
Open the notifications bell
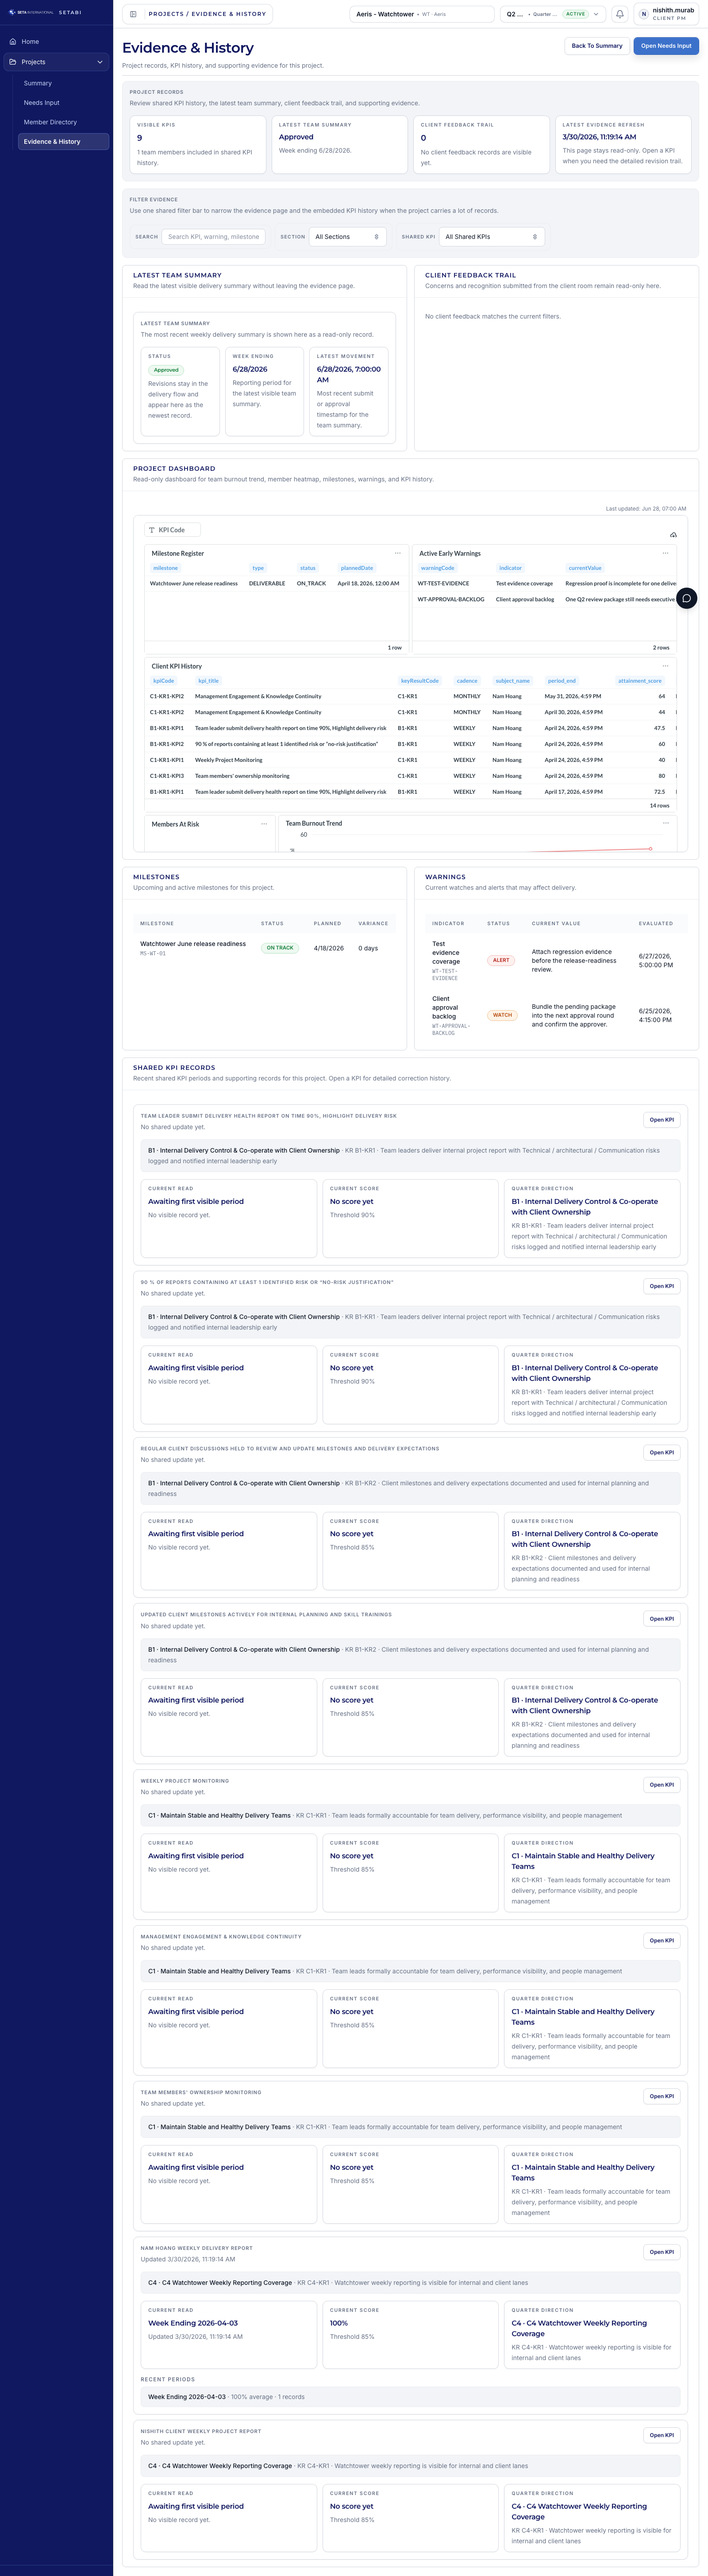click(x=619, y=14)
